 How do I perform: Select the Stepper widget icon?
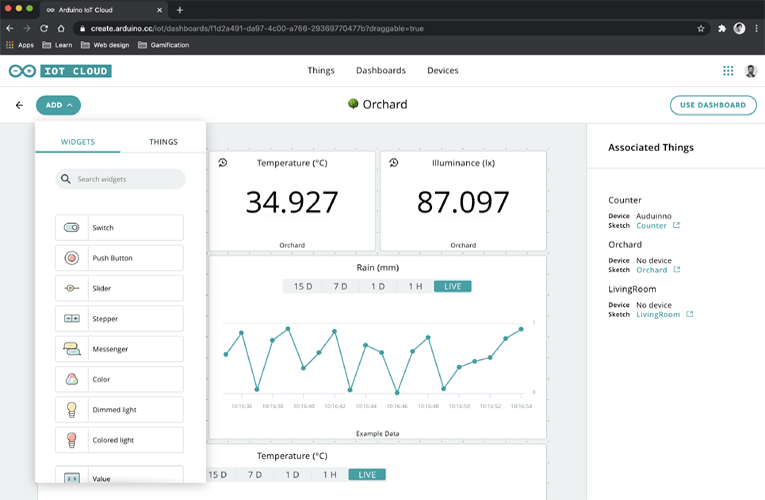(x=72, y=319)
